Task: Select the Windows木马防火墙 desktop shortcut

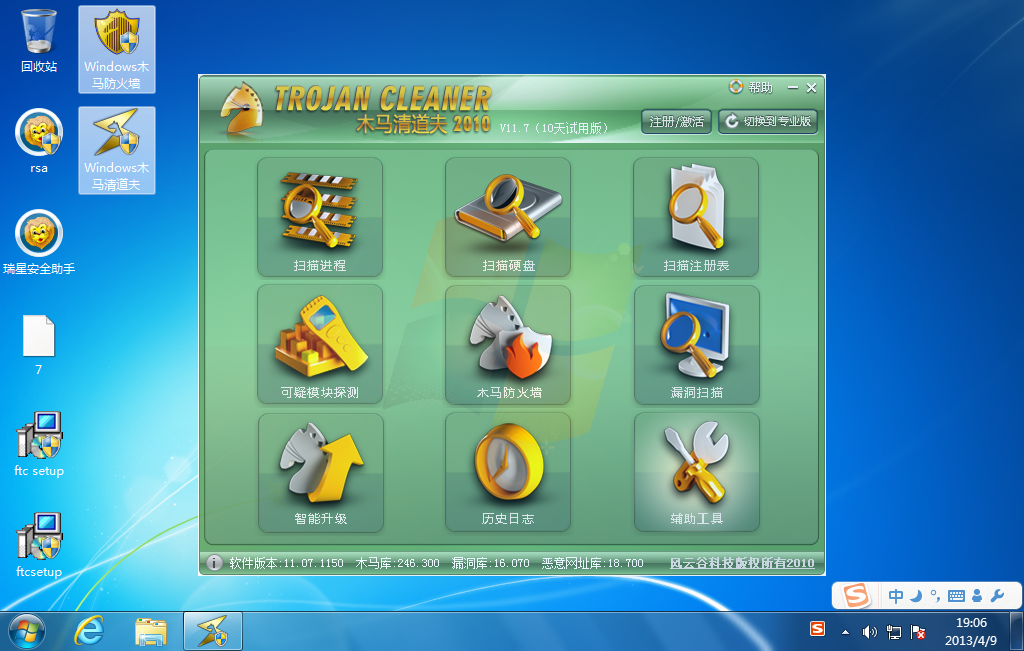Action: 117,49
